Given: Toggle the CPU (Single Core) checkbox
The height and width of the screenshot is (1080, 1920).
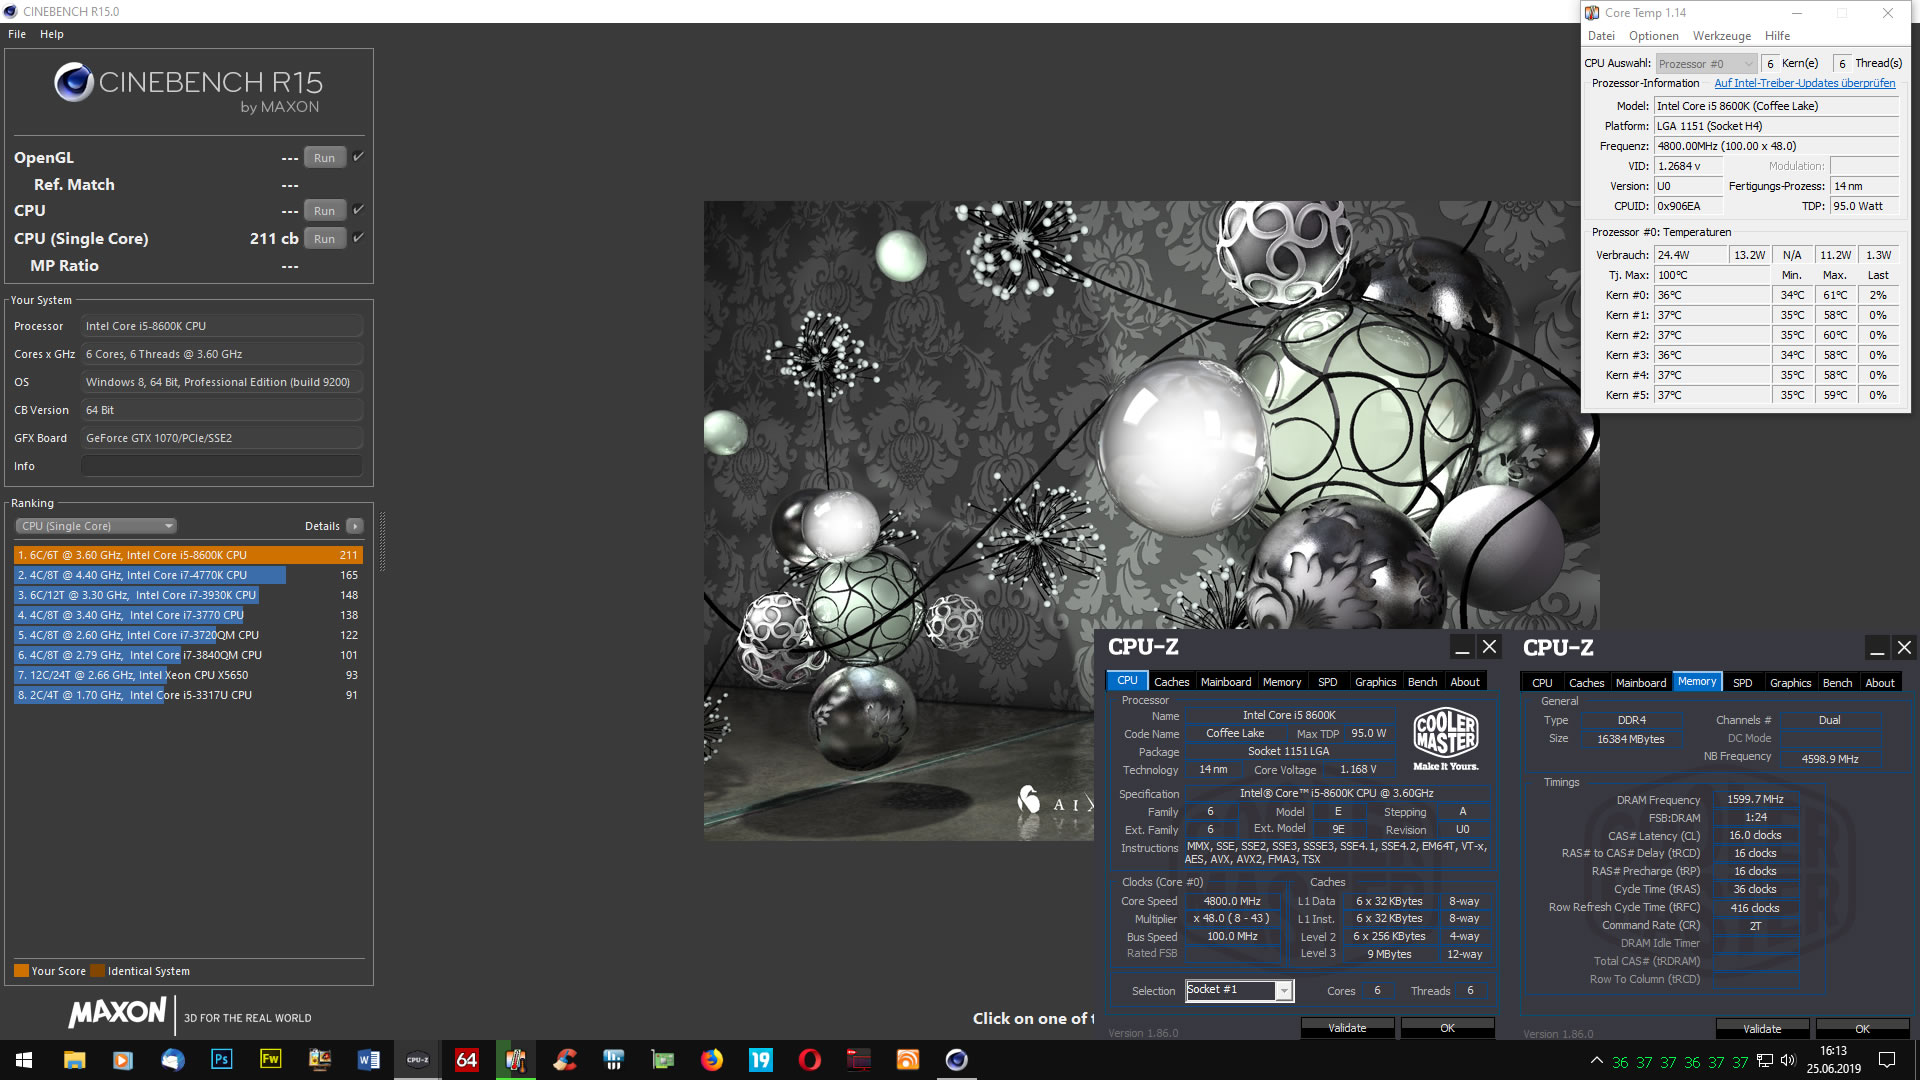Looking at the screenshot, I should [x=358, y=238].
